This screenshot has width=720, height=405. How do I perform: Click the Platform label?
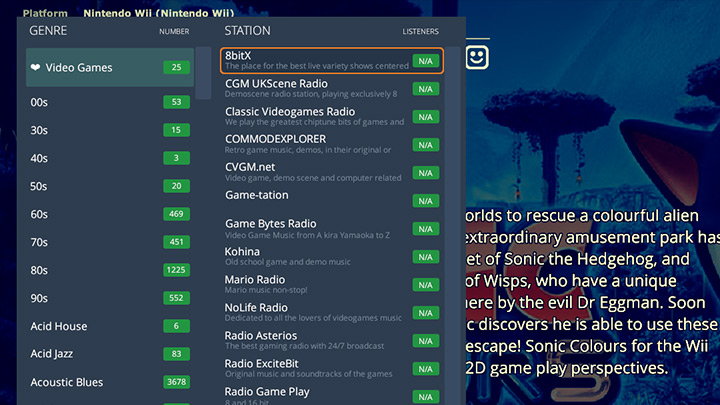coord(45,13)
